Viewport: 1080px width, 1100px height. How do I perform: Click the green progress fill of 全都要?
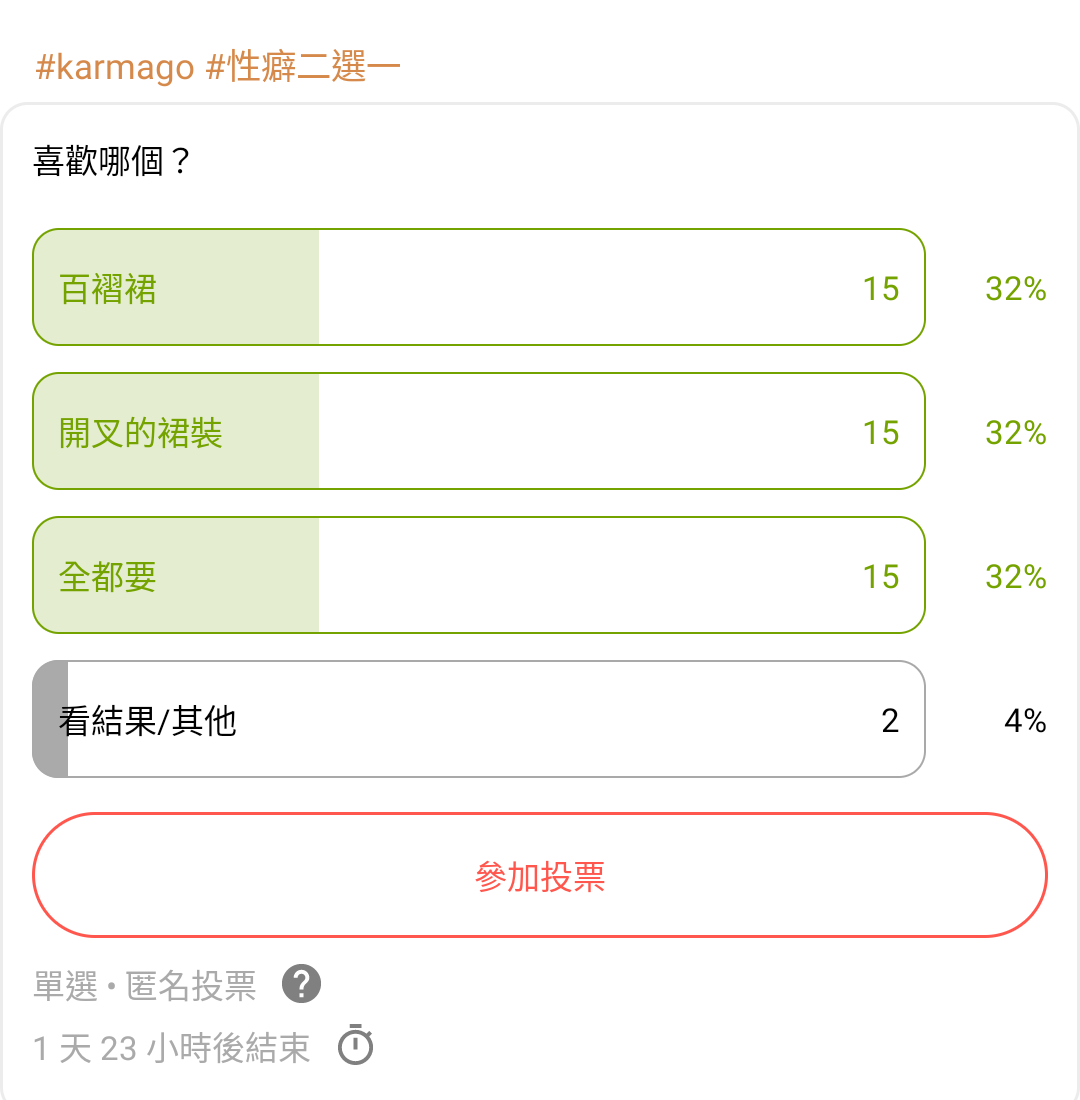(x=176, y=575)
